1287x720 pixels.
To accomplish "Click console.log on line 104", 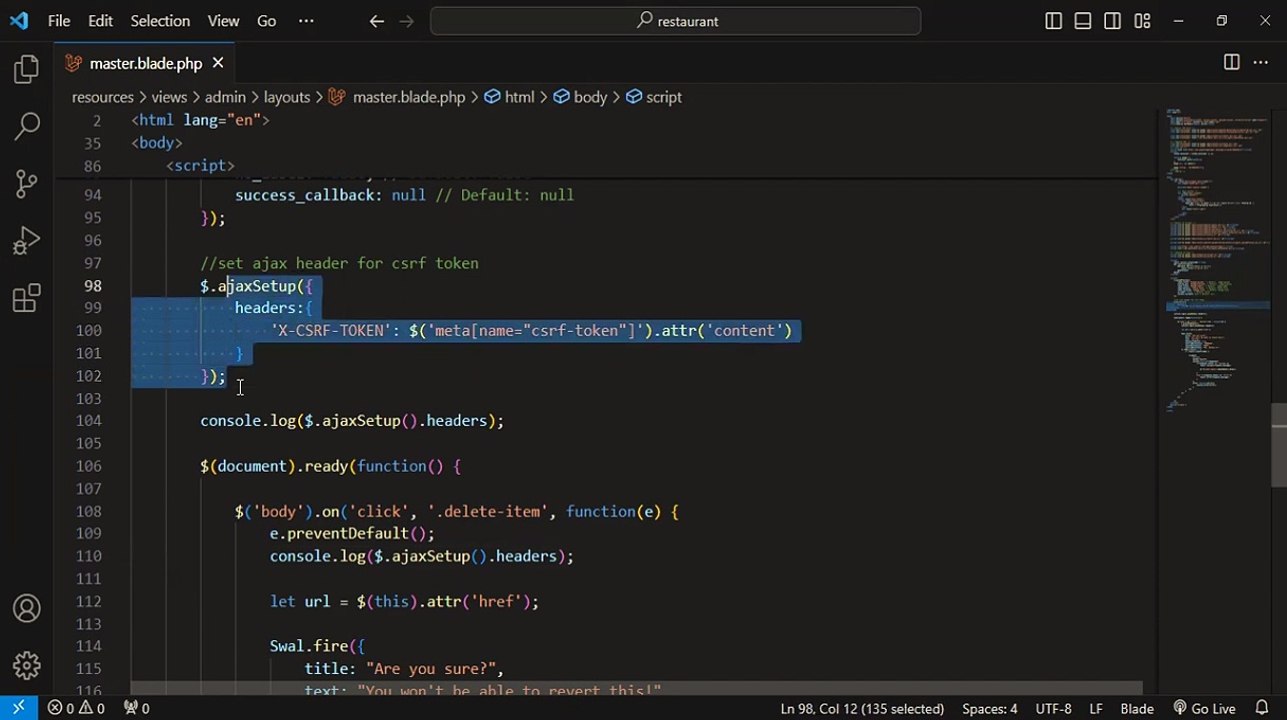I will [248, 421].
